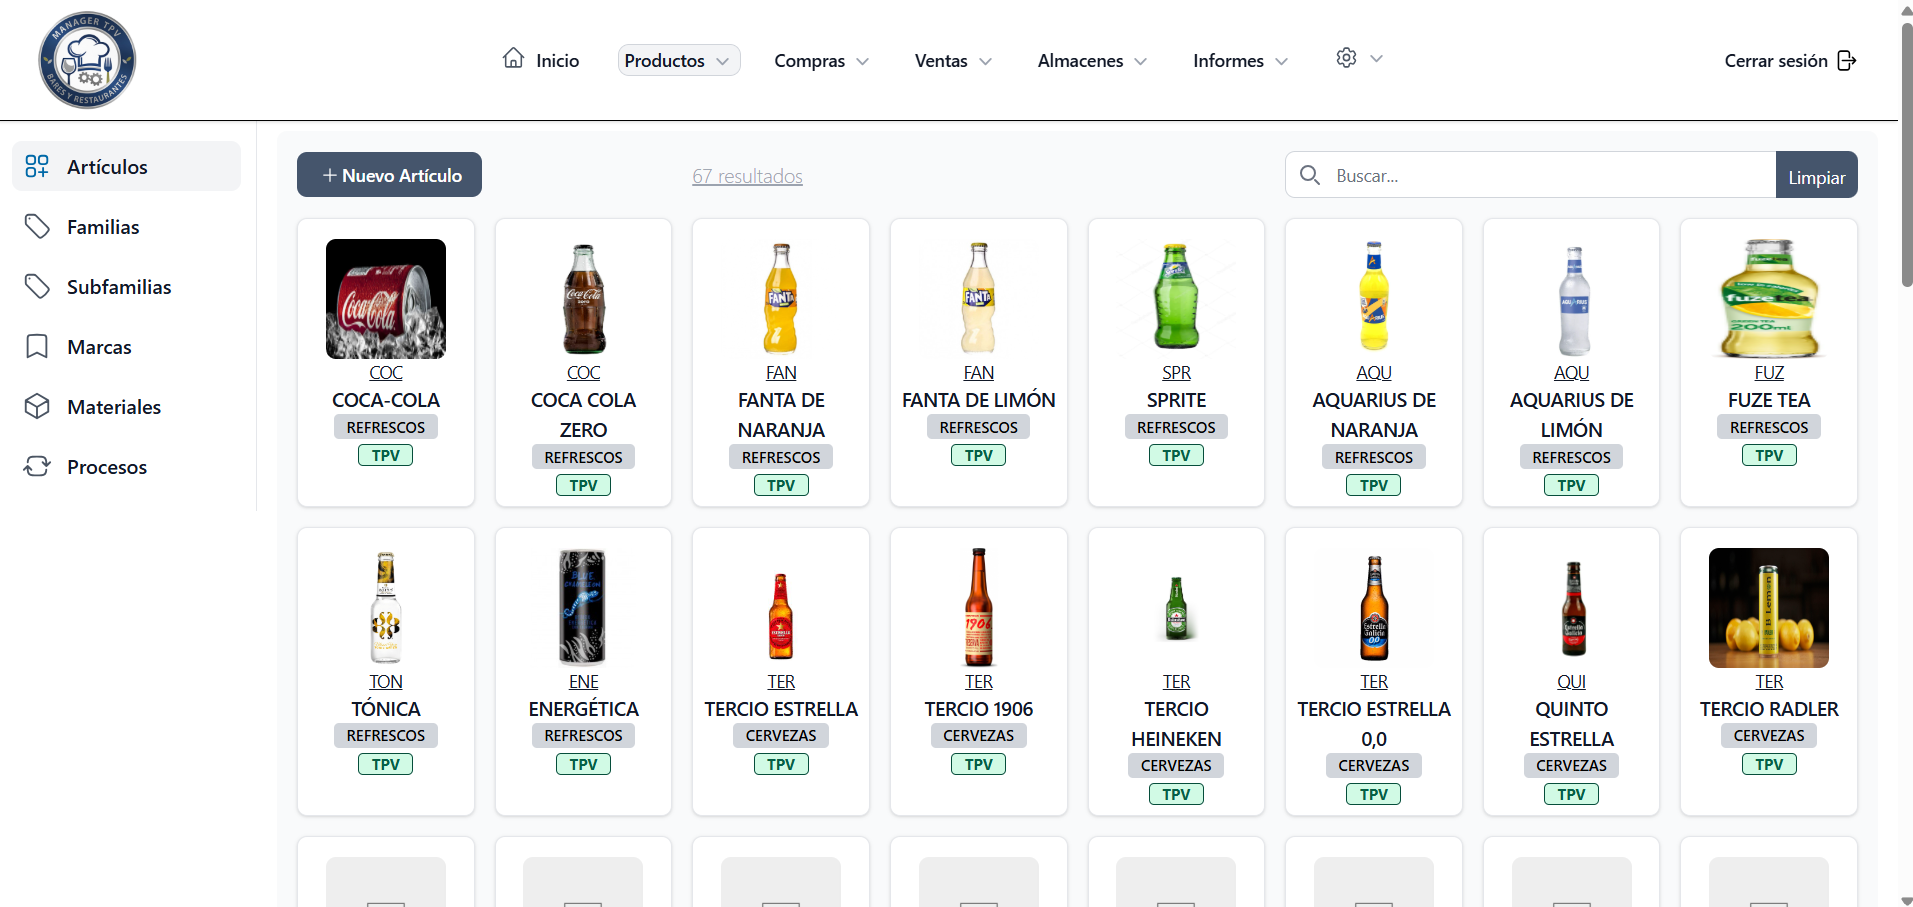Click the Marcas bookmark icon

tap(37, 347)
